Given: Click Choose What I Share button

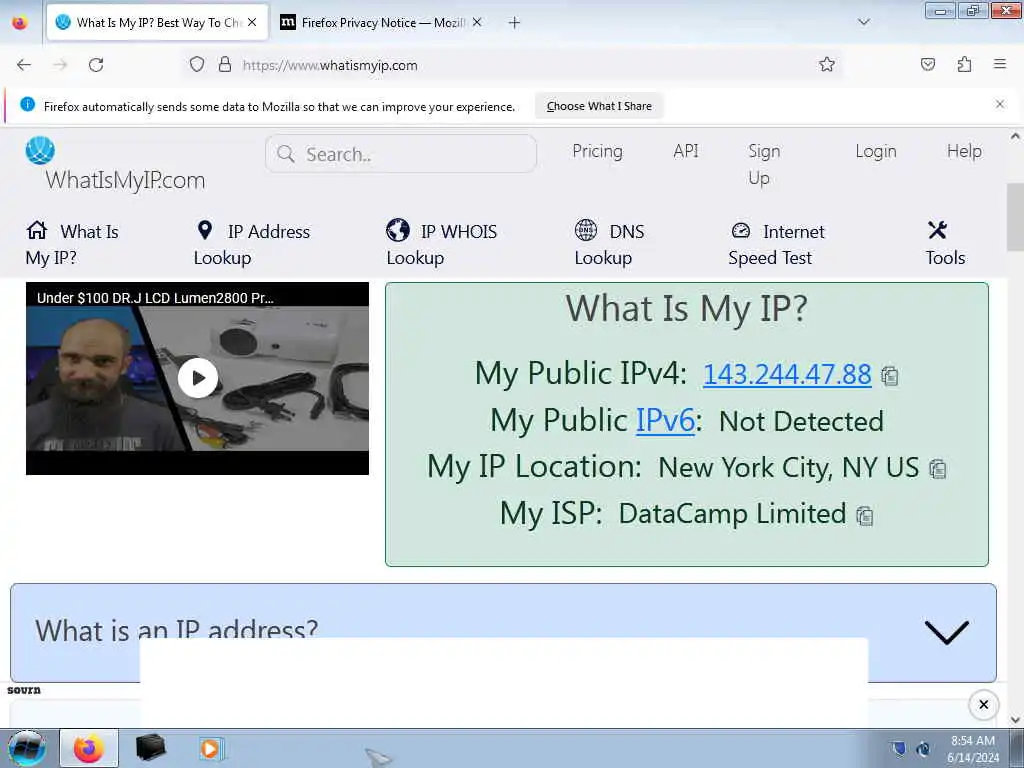Looking at the screenshot, I should (599, 106).
